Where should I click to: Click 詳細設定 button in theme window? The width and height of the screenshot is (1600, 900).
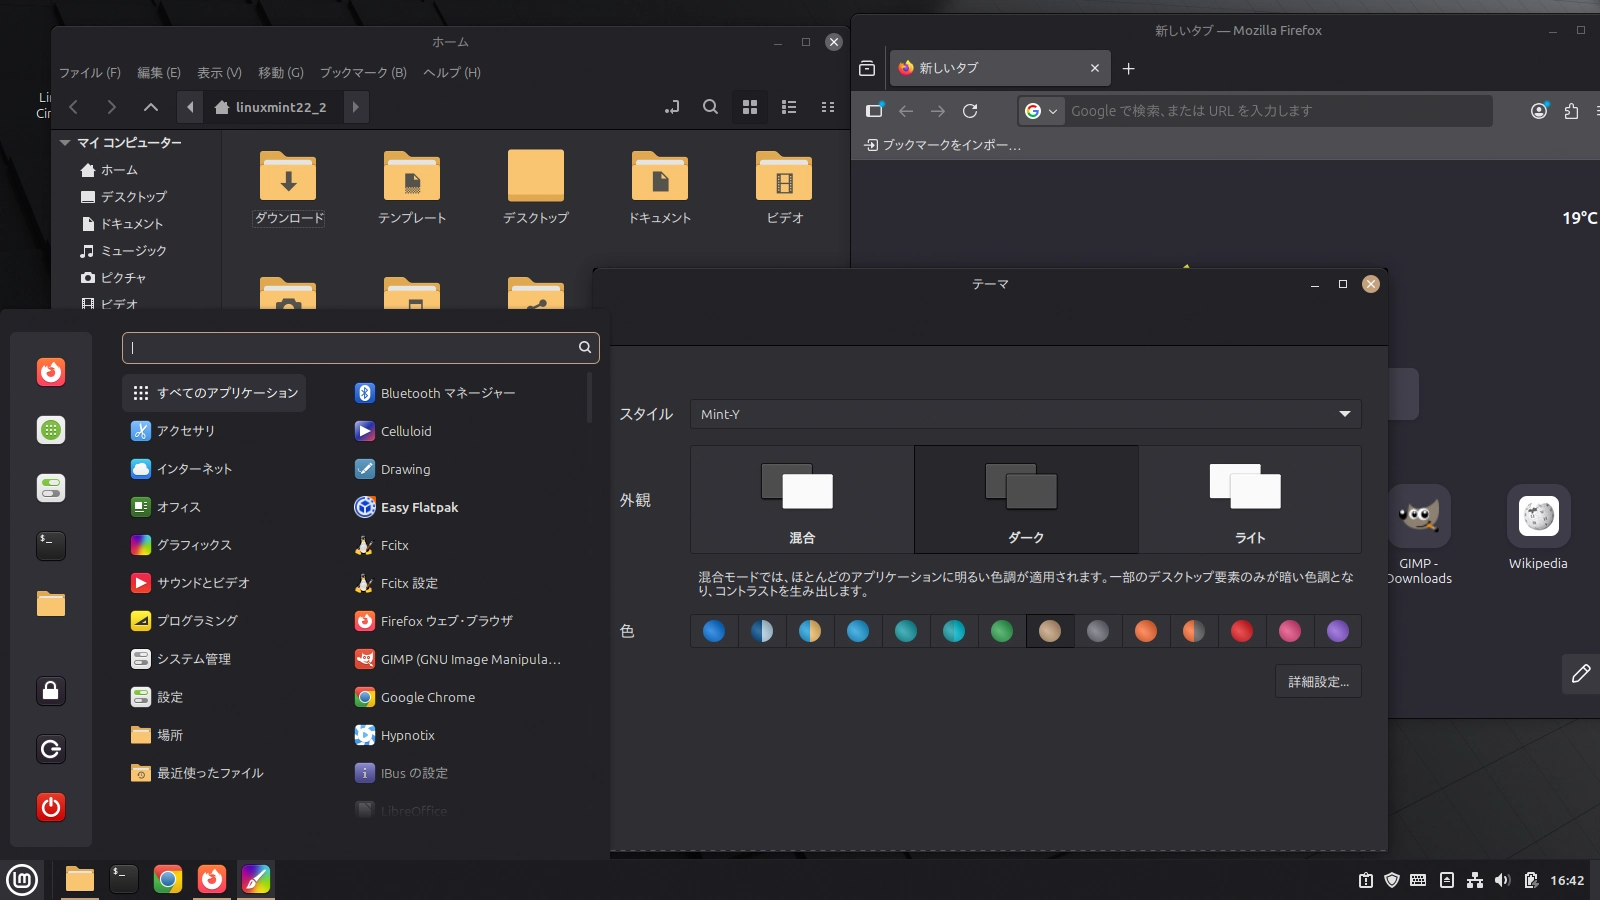click(1318, 682)
